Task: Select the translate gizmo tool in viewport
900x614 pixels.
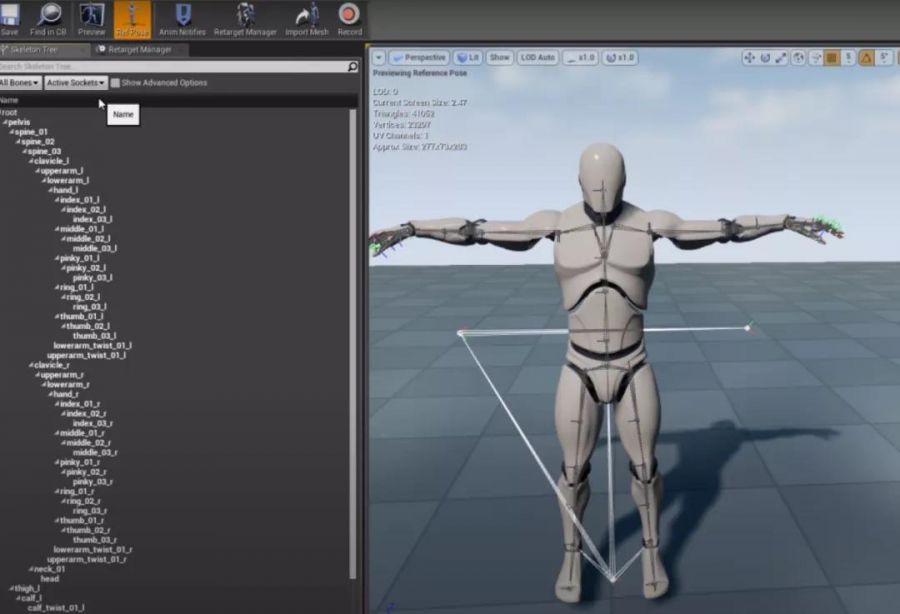Action: tap(749, 58)
